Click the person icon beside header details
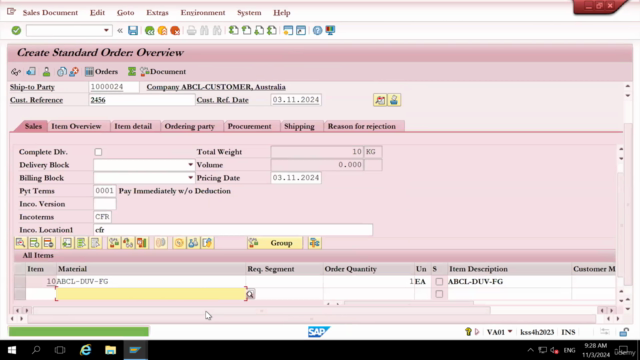 point(394,100)
